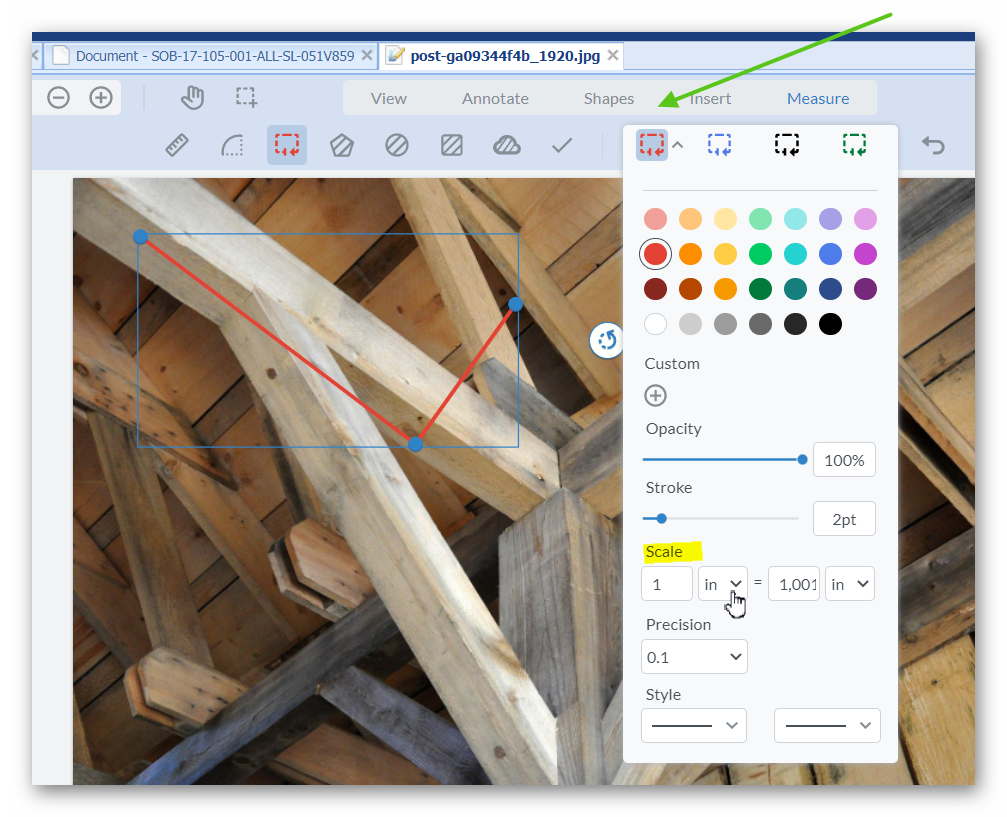Click the zoom in plus icon

(x=100, y=98)
